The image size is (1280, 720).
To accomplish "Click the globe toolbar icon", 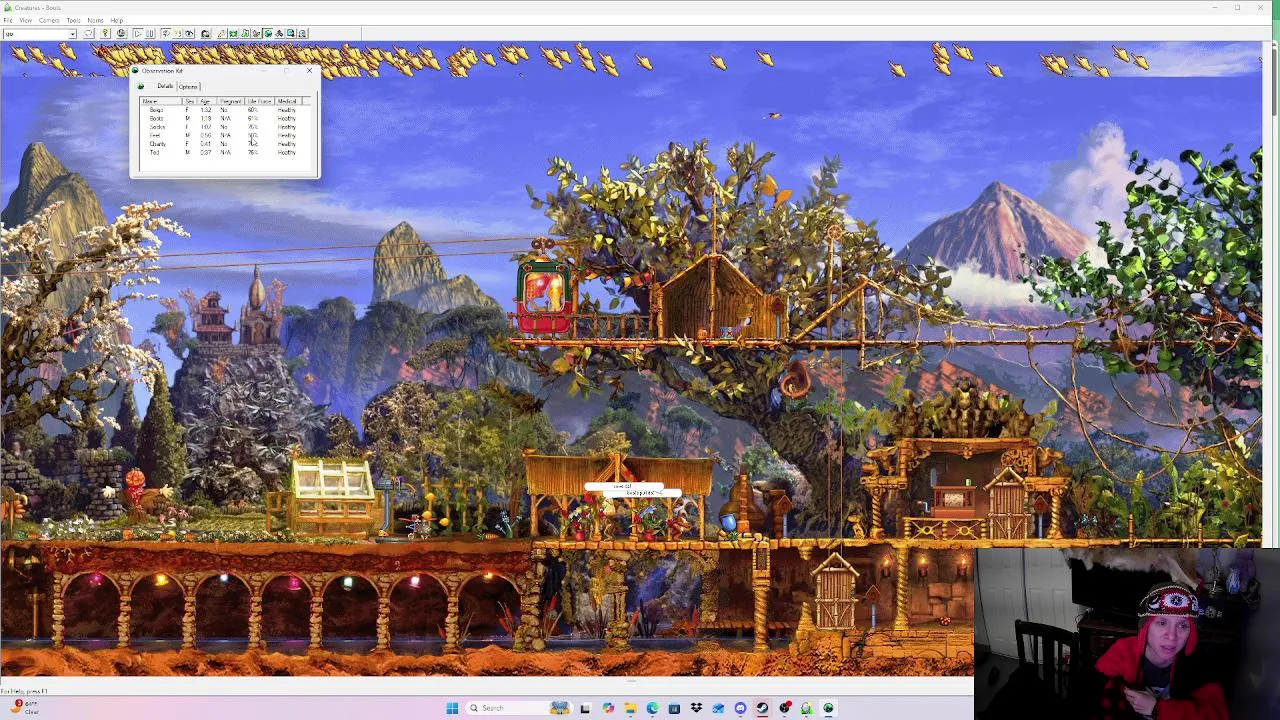I will [121, 34].
